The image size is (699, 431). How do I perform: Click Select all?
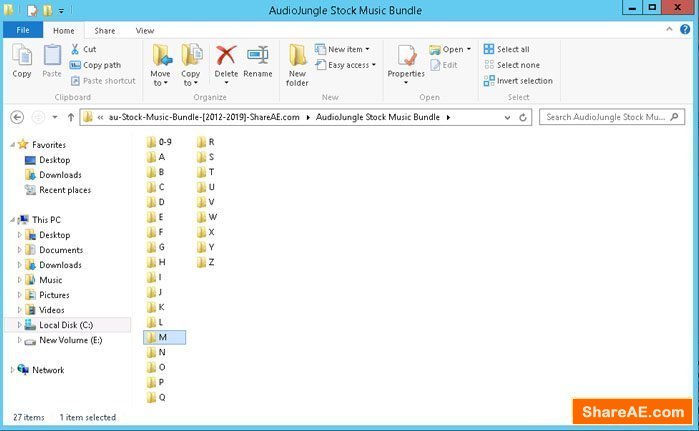[x=507, y=49]
